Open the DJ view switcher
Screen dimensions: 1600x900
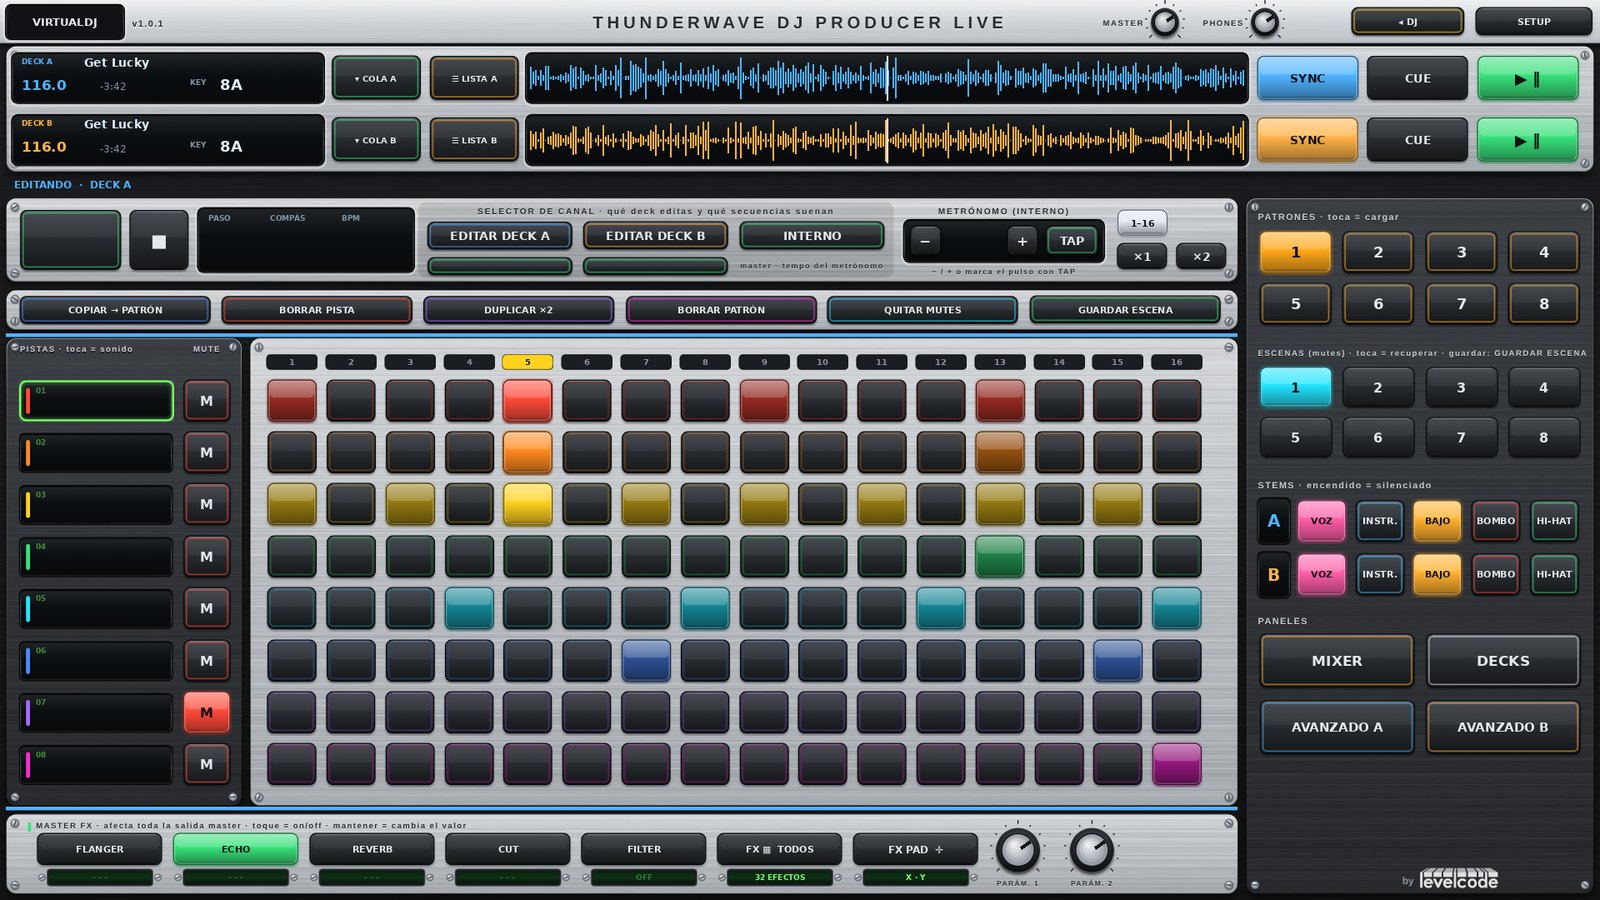[x=1407, y=21]
